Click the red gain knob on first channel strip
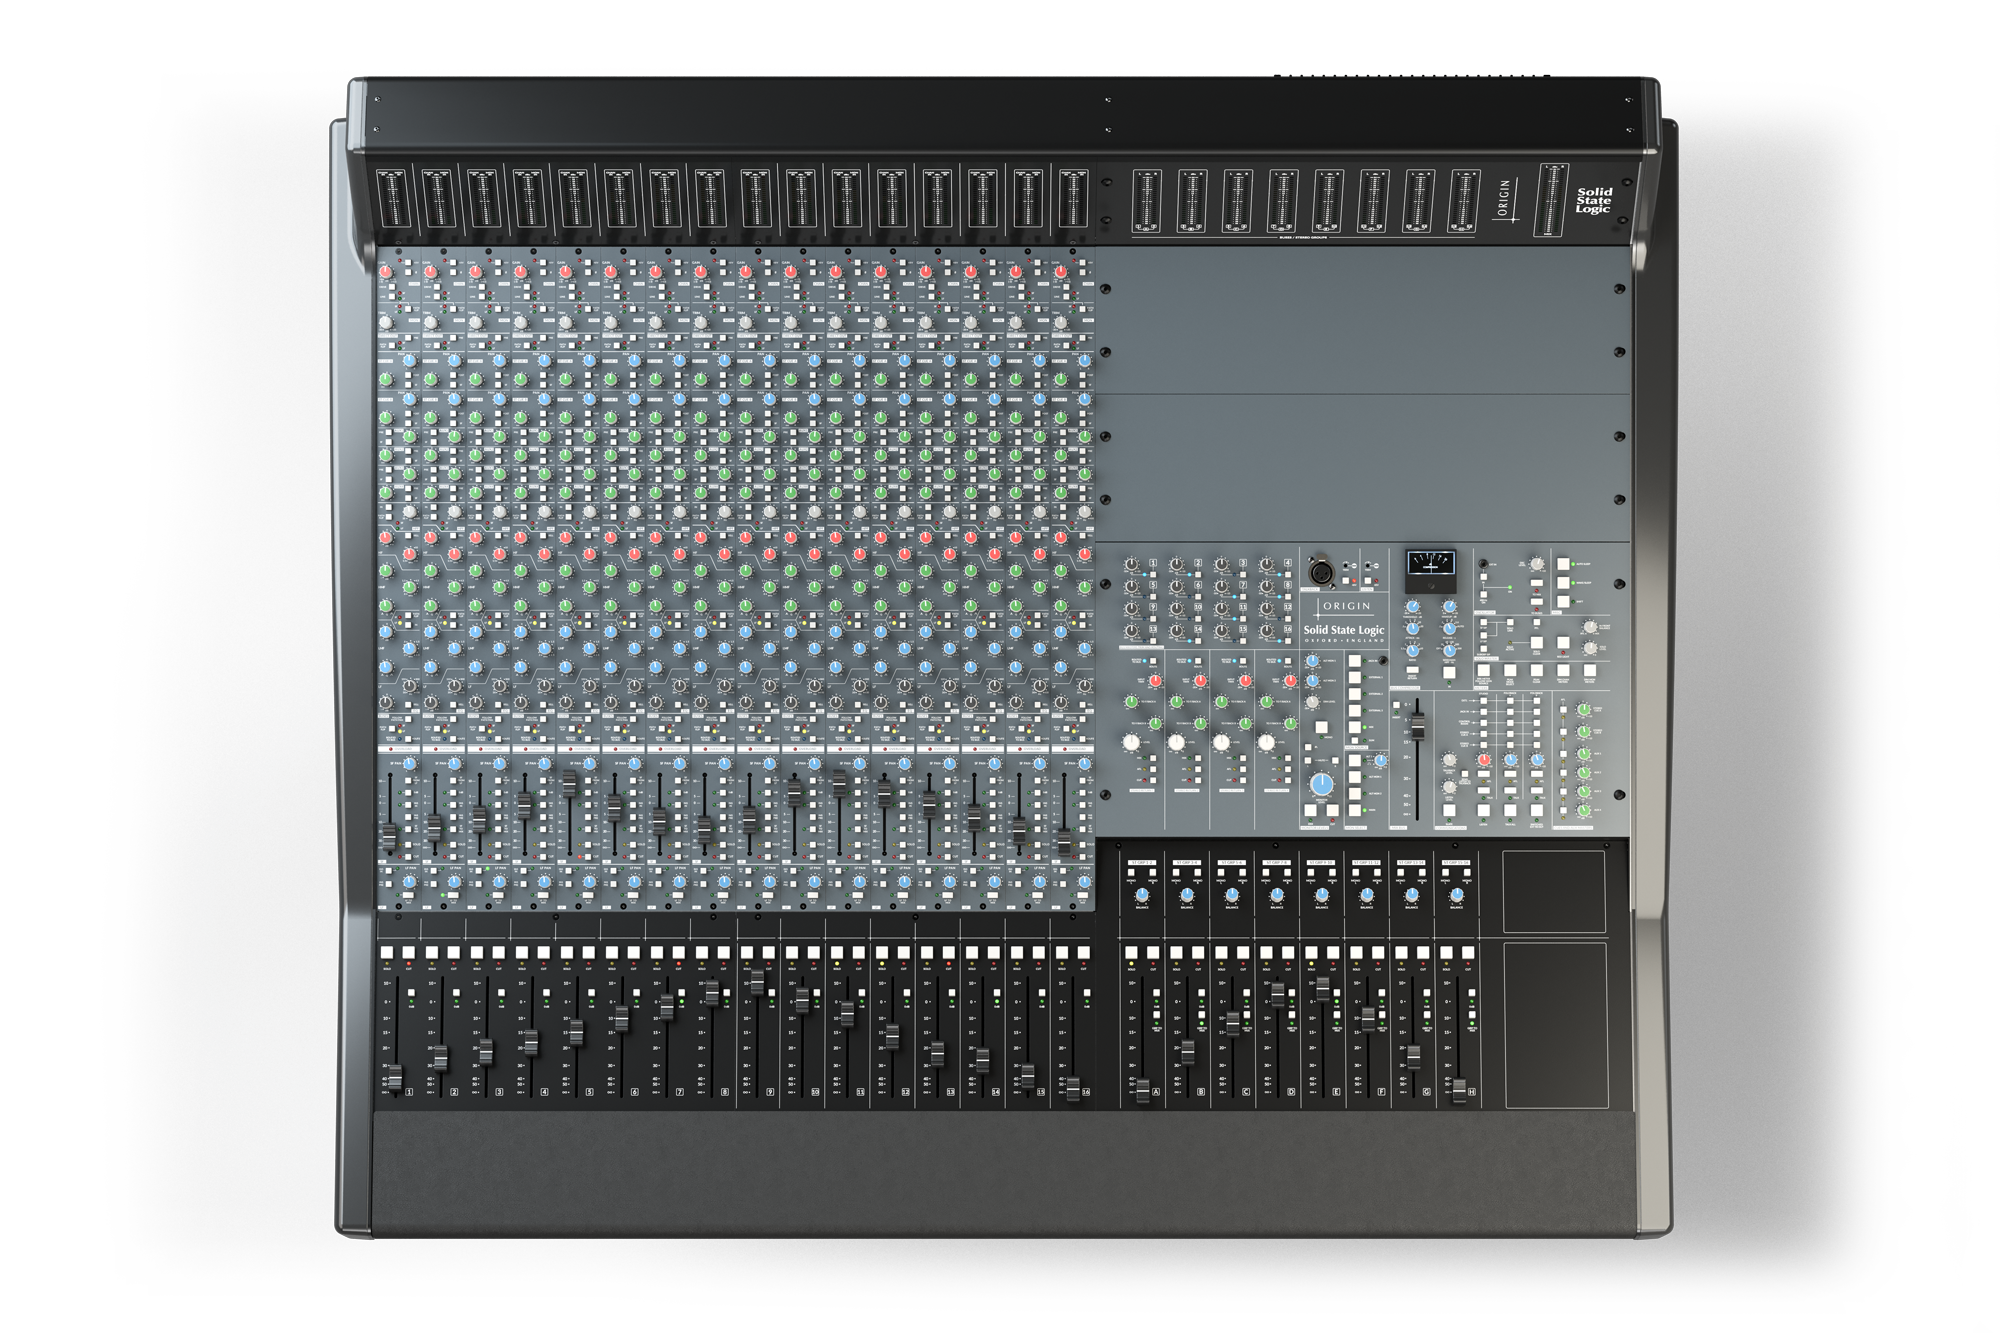The height and width of the screenshot is (1333, 2000). point(386,272)
